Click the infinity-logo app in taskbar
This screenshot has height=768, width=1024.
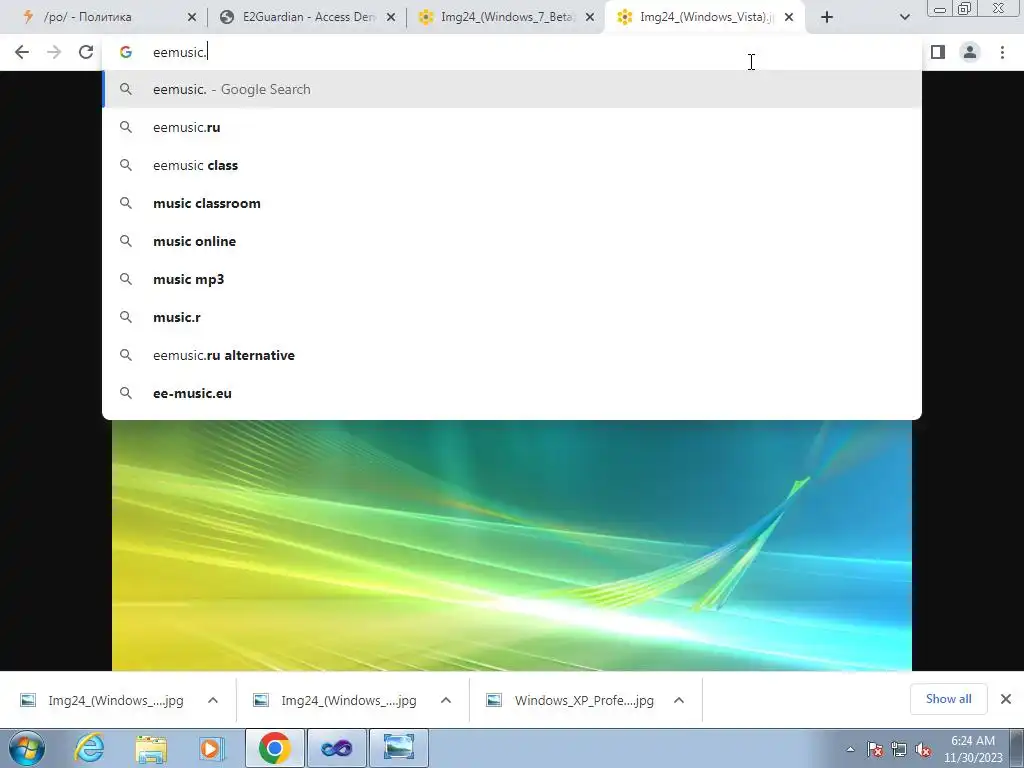[336, 748]
